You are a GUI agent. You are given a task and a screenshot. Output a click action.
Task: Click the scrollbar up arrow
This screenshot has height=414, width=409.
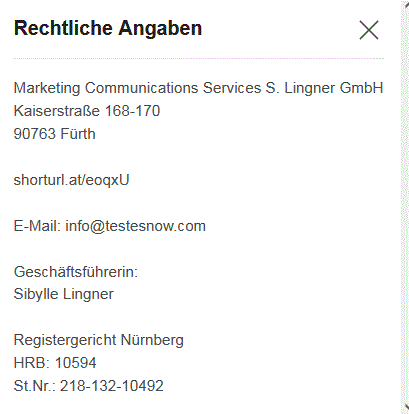click(x=406, y=4)
